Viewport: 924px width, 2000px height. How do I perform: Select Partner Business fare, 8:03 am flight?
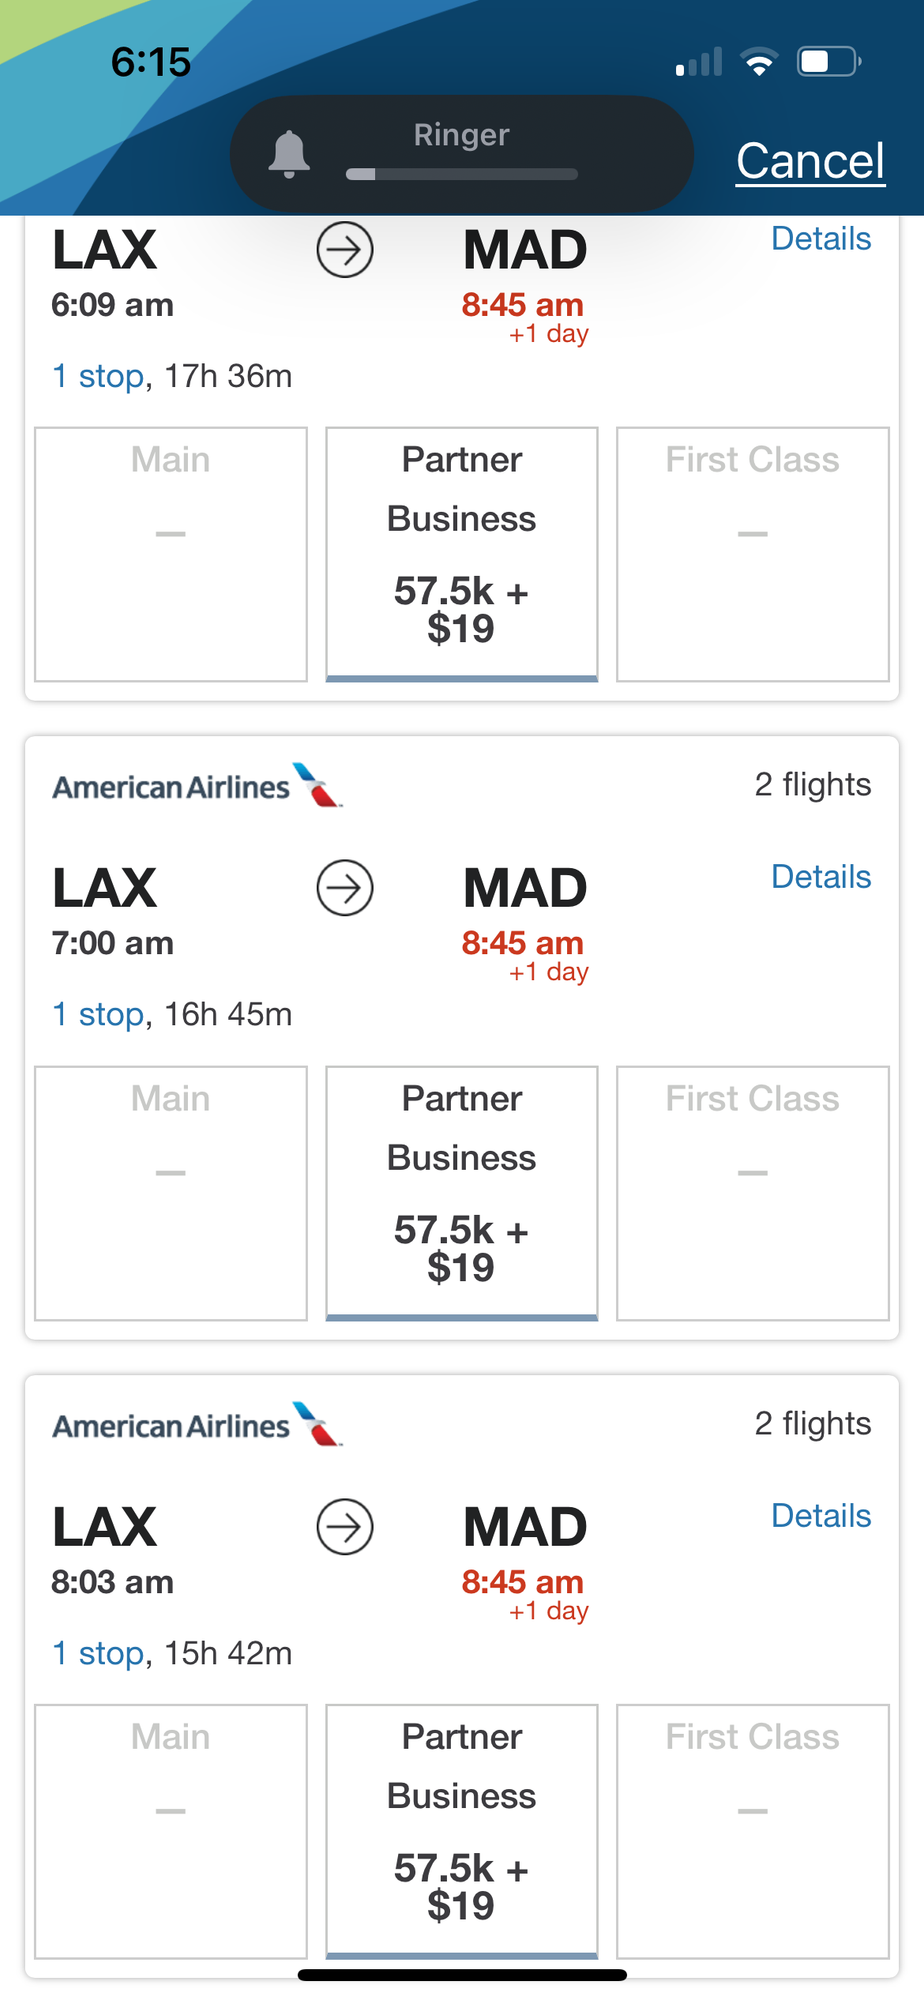coord(461,1831)
